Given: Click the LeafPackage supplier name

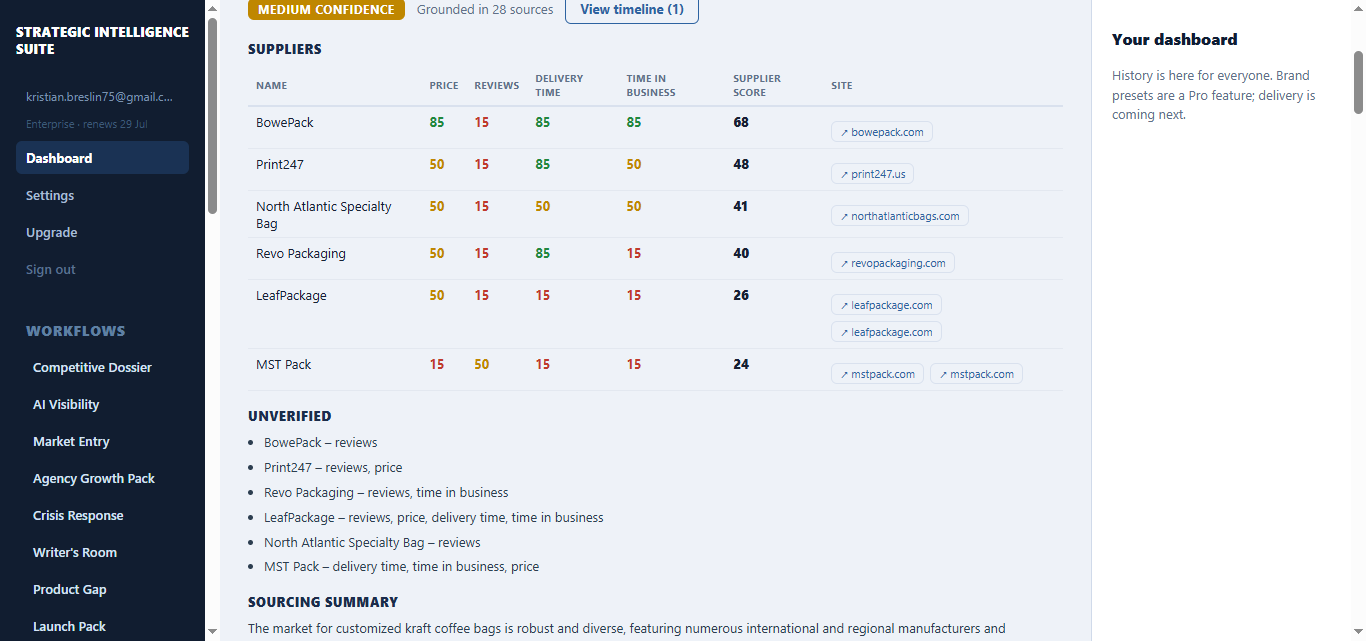Looking at the screenshot, I should 291,295.
